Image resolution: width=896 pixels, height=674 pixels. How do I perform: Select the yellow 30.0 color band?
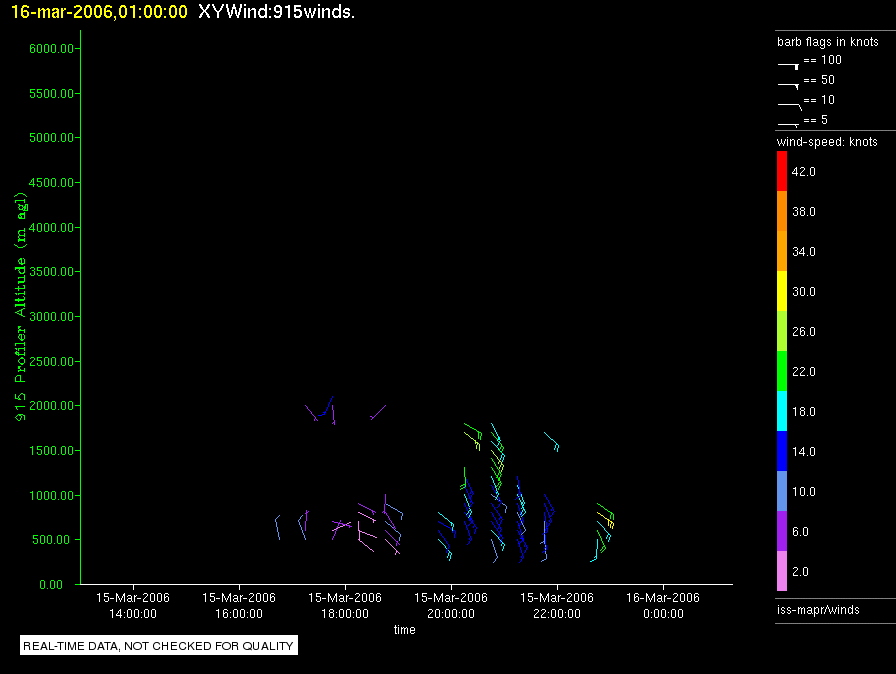tap(782, 291)
